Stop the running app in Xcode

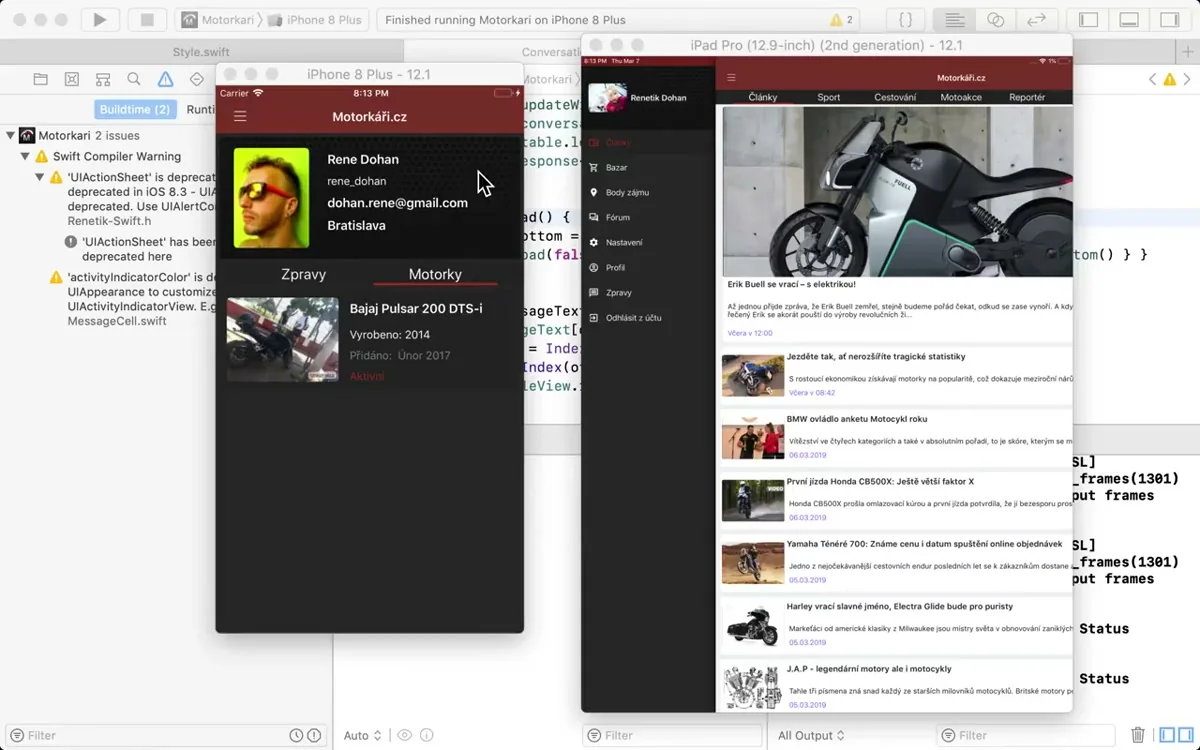[x=147, y=19]
